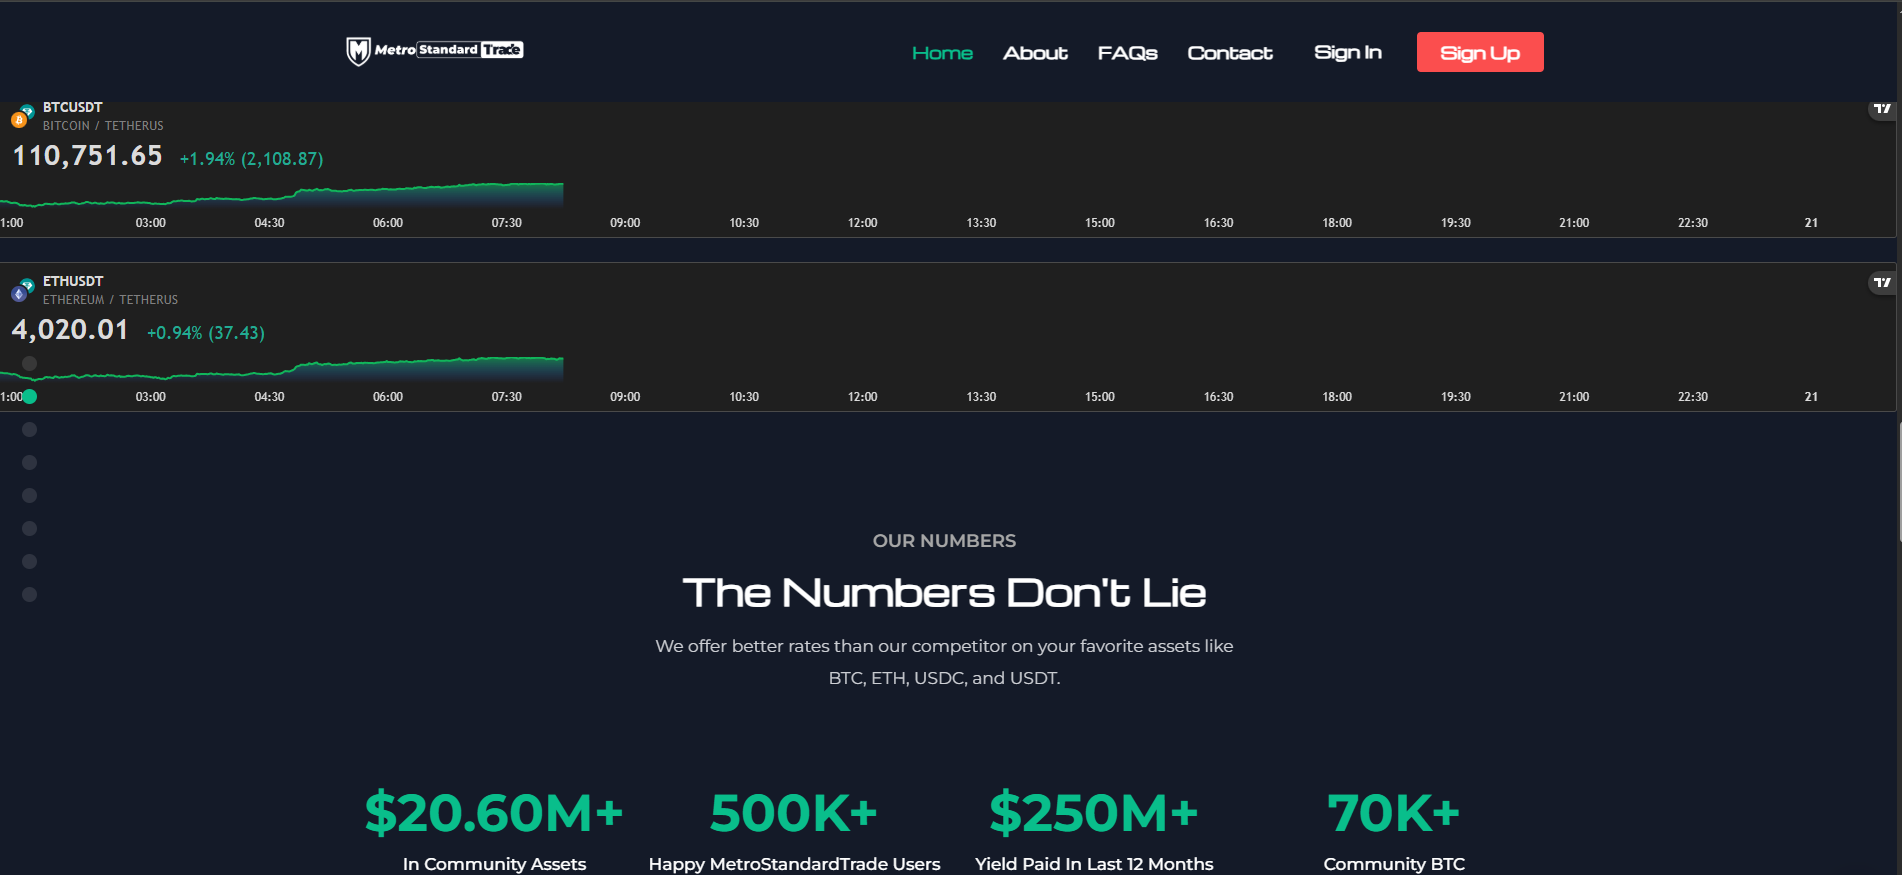The width and height of the screenshot is (1902, 875).
Task: Open TradingView logo on the ETHUSDT chart
Action: (1882, 283)
